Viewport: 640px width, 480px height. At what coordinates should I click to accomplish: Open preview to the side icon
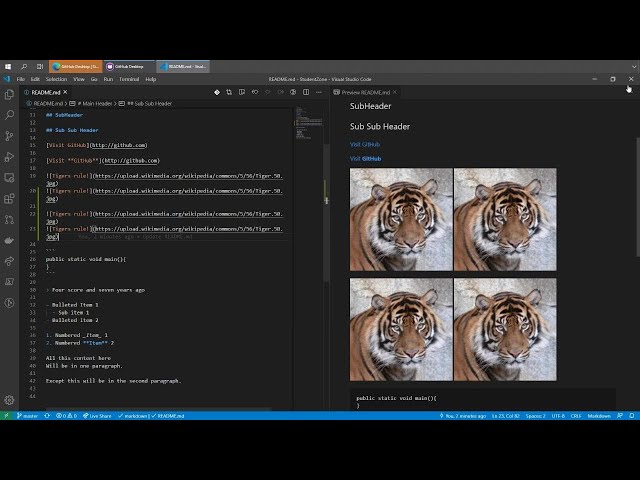tap(242, 92)
